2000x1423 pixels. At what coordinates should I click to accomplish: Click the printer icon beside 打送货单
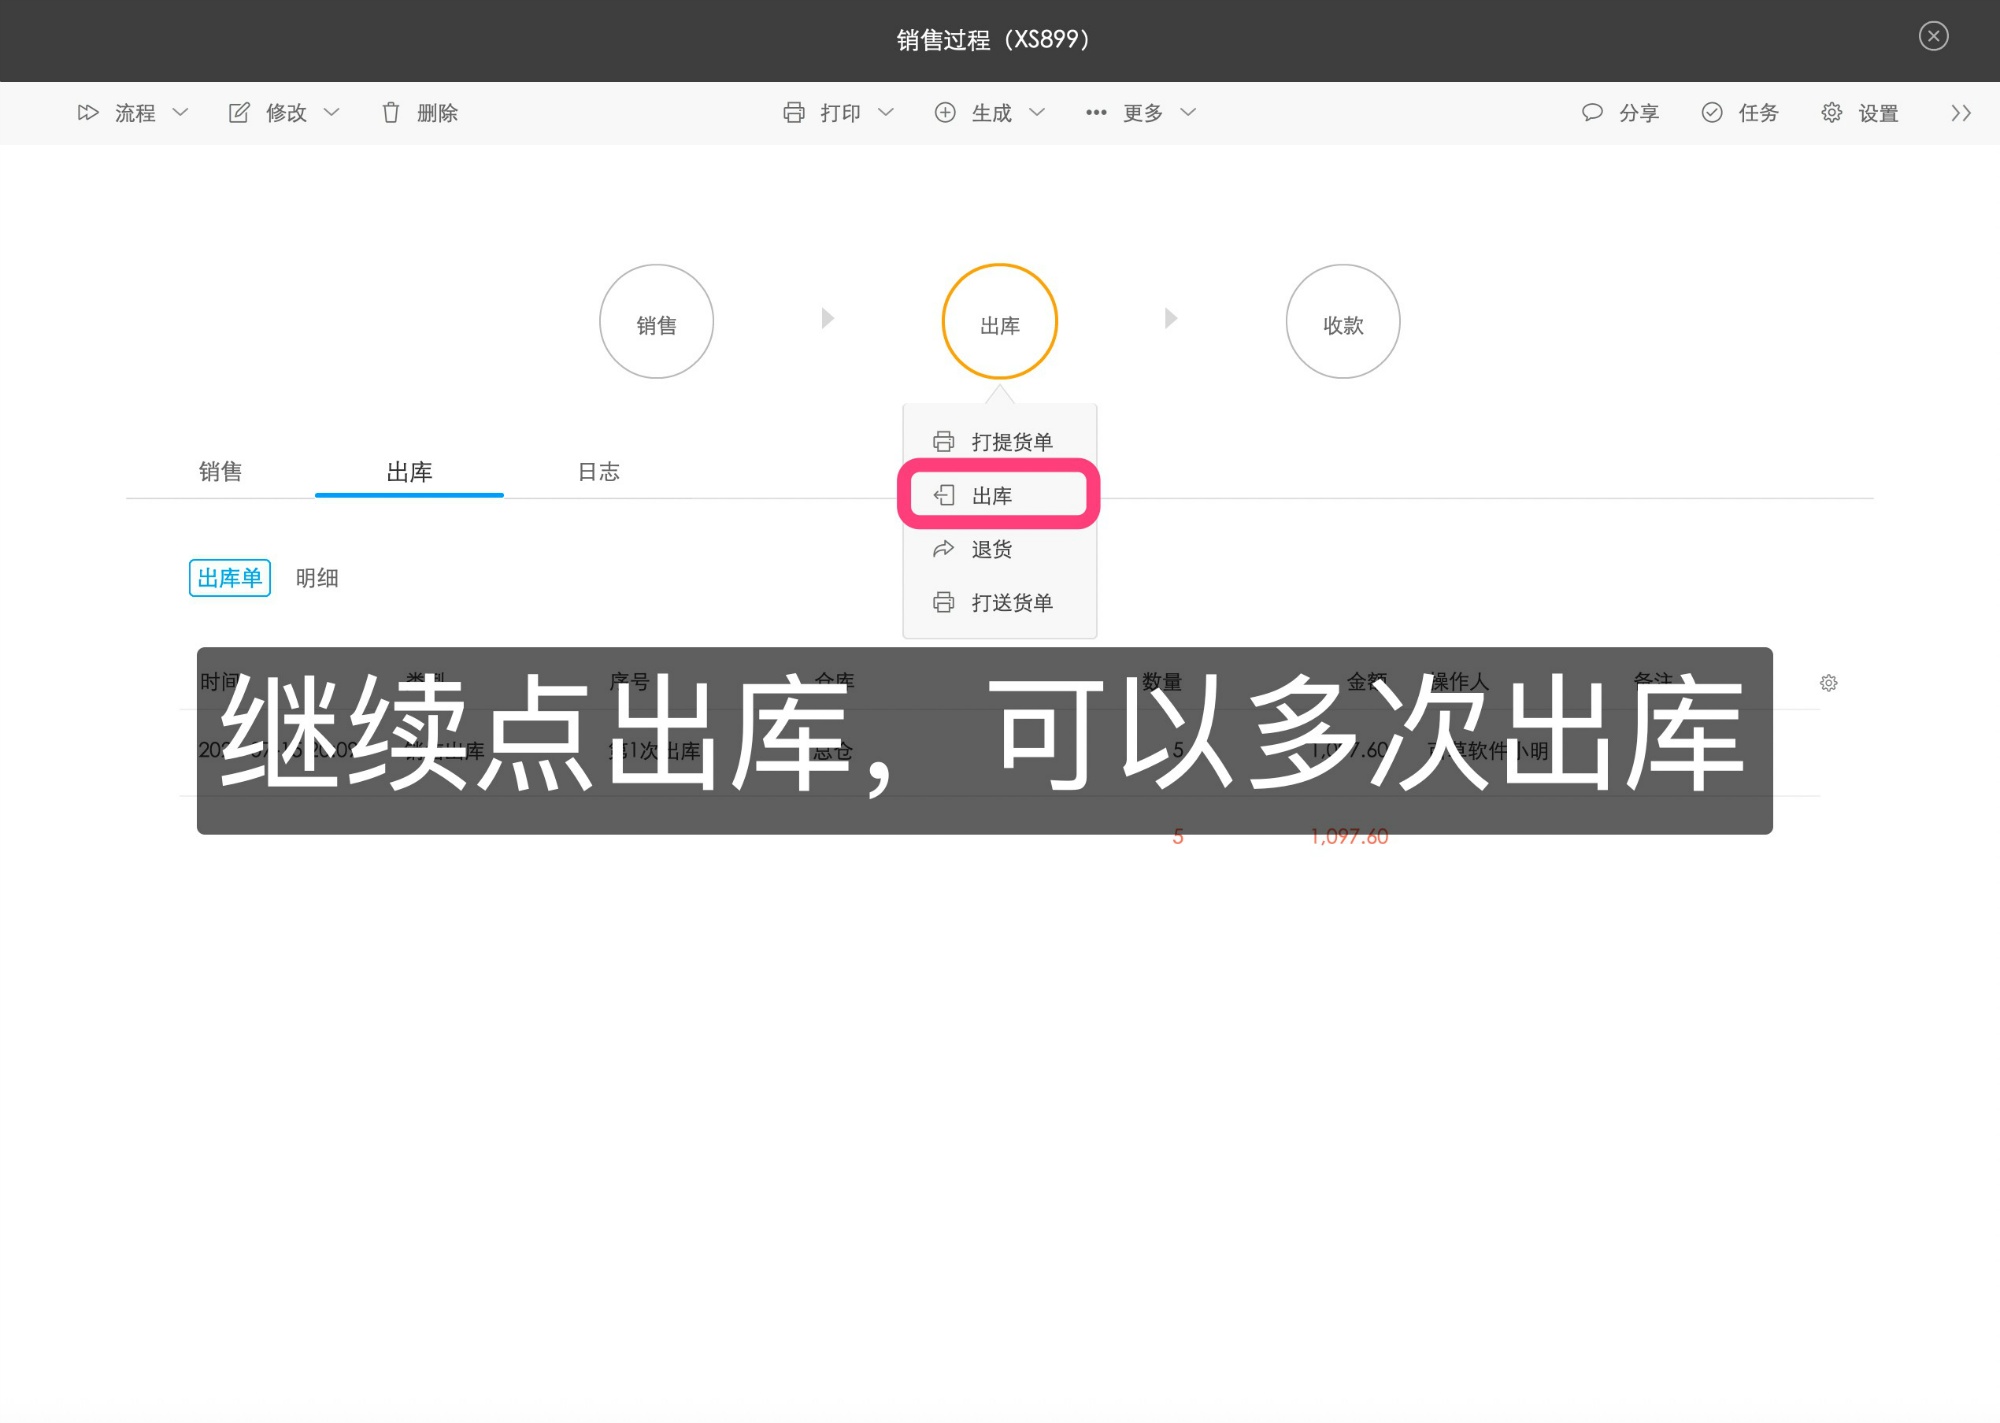[943, 603]
